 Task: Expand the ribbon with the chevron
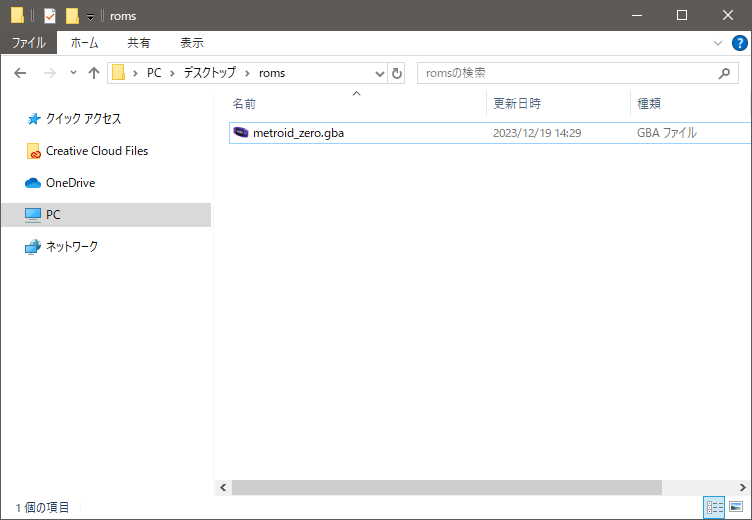pyautogui.click(x=717, y=43)
